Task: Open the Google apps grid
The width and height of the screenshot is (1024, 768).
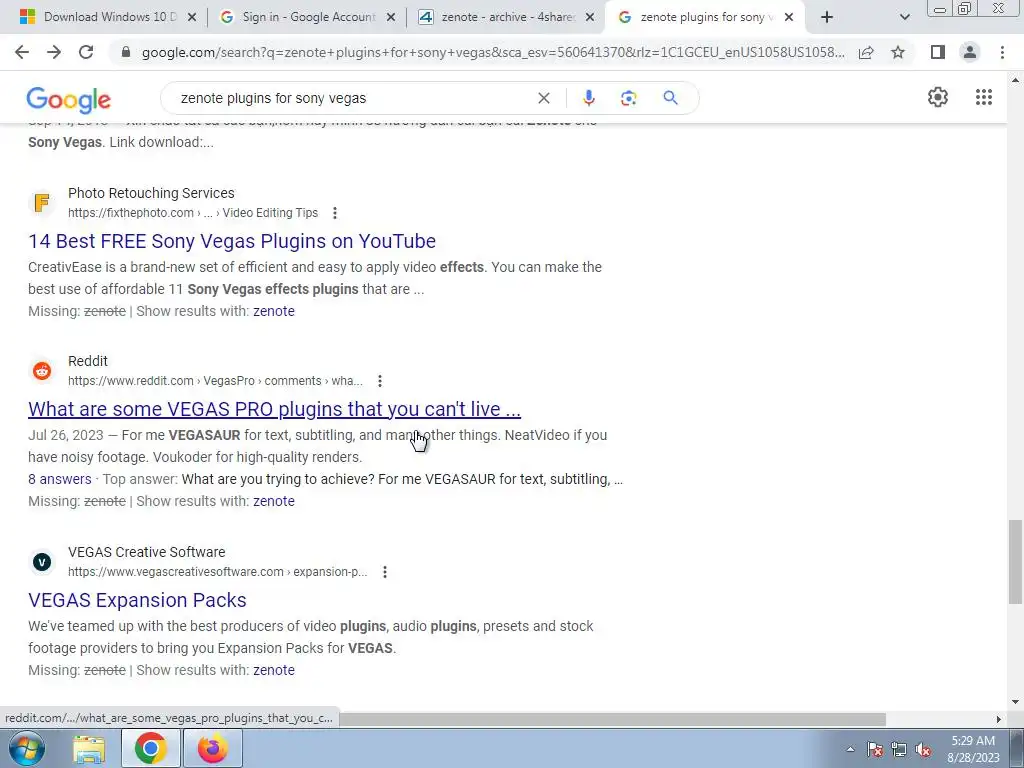Action: pyautogui.click(x=984, y=97)
